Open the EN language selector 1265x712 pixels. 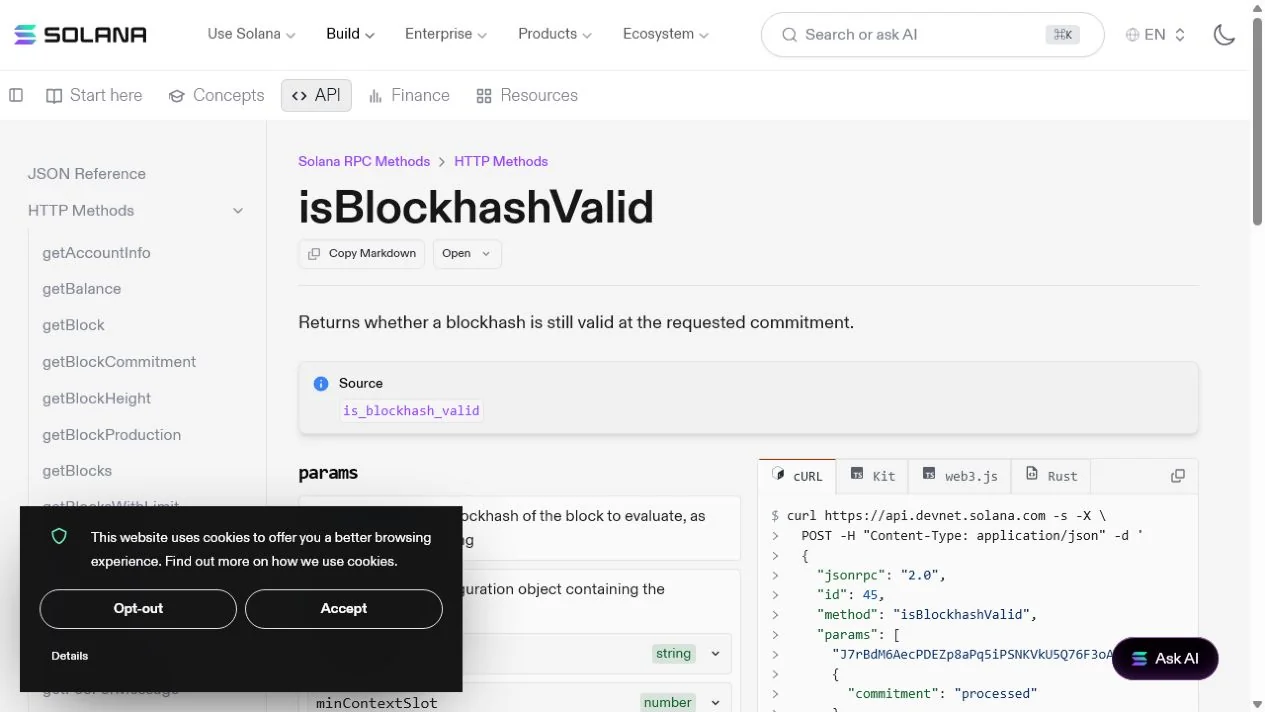(x=1155, y=35)
